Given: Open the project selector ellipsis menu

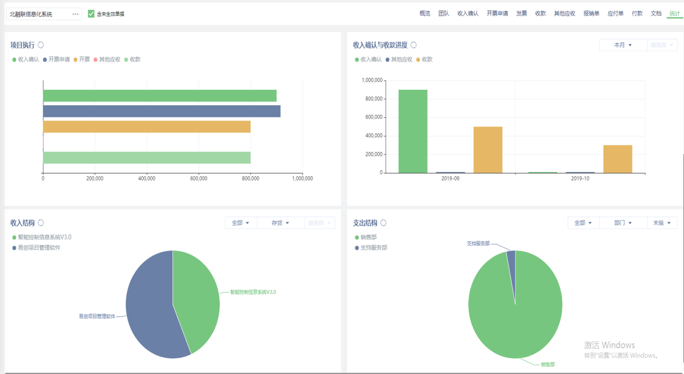Looking at the screenshot, I should click(x=75, y=14).
